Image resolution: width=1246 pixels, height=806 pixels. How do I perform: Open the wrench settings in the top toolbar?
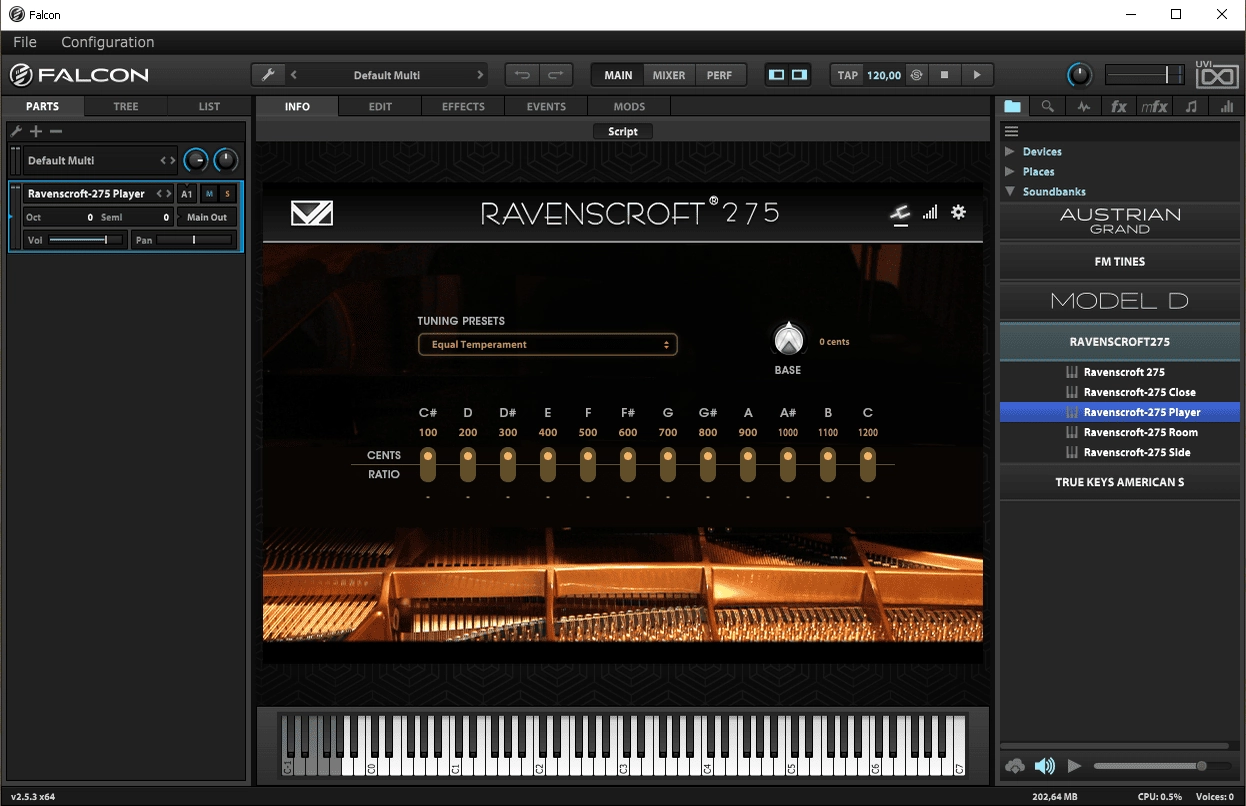point(267,75)
